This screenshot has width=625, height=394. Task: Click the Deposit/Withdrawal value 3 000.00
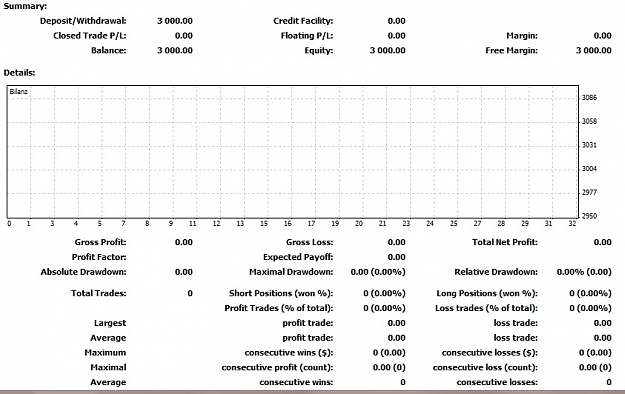tap(175, 21)
